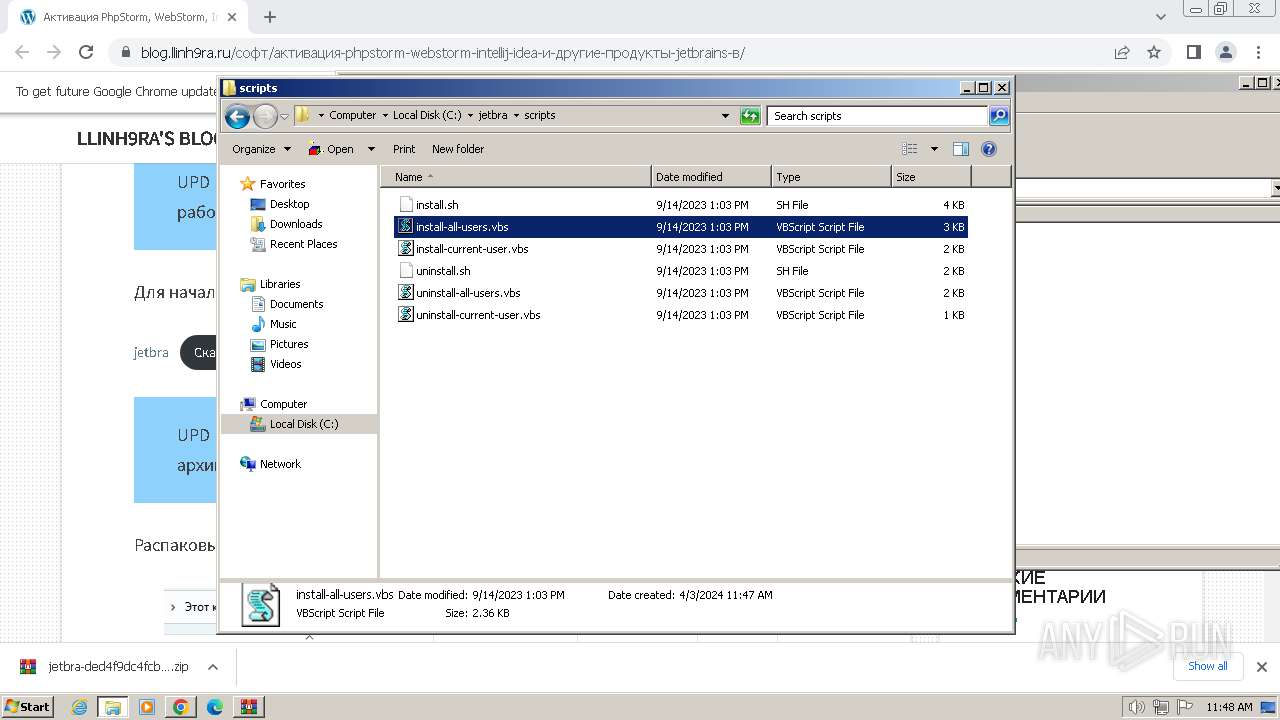
Task: Toggle the preview pane
Action: pos(961,149)
